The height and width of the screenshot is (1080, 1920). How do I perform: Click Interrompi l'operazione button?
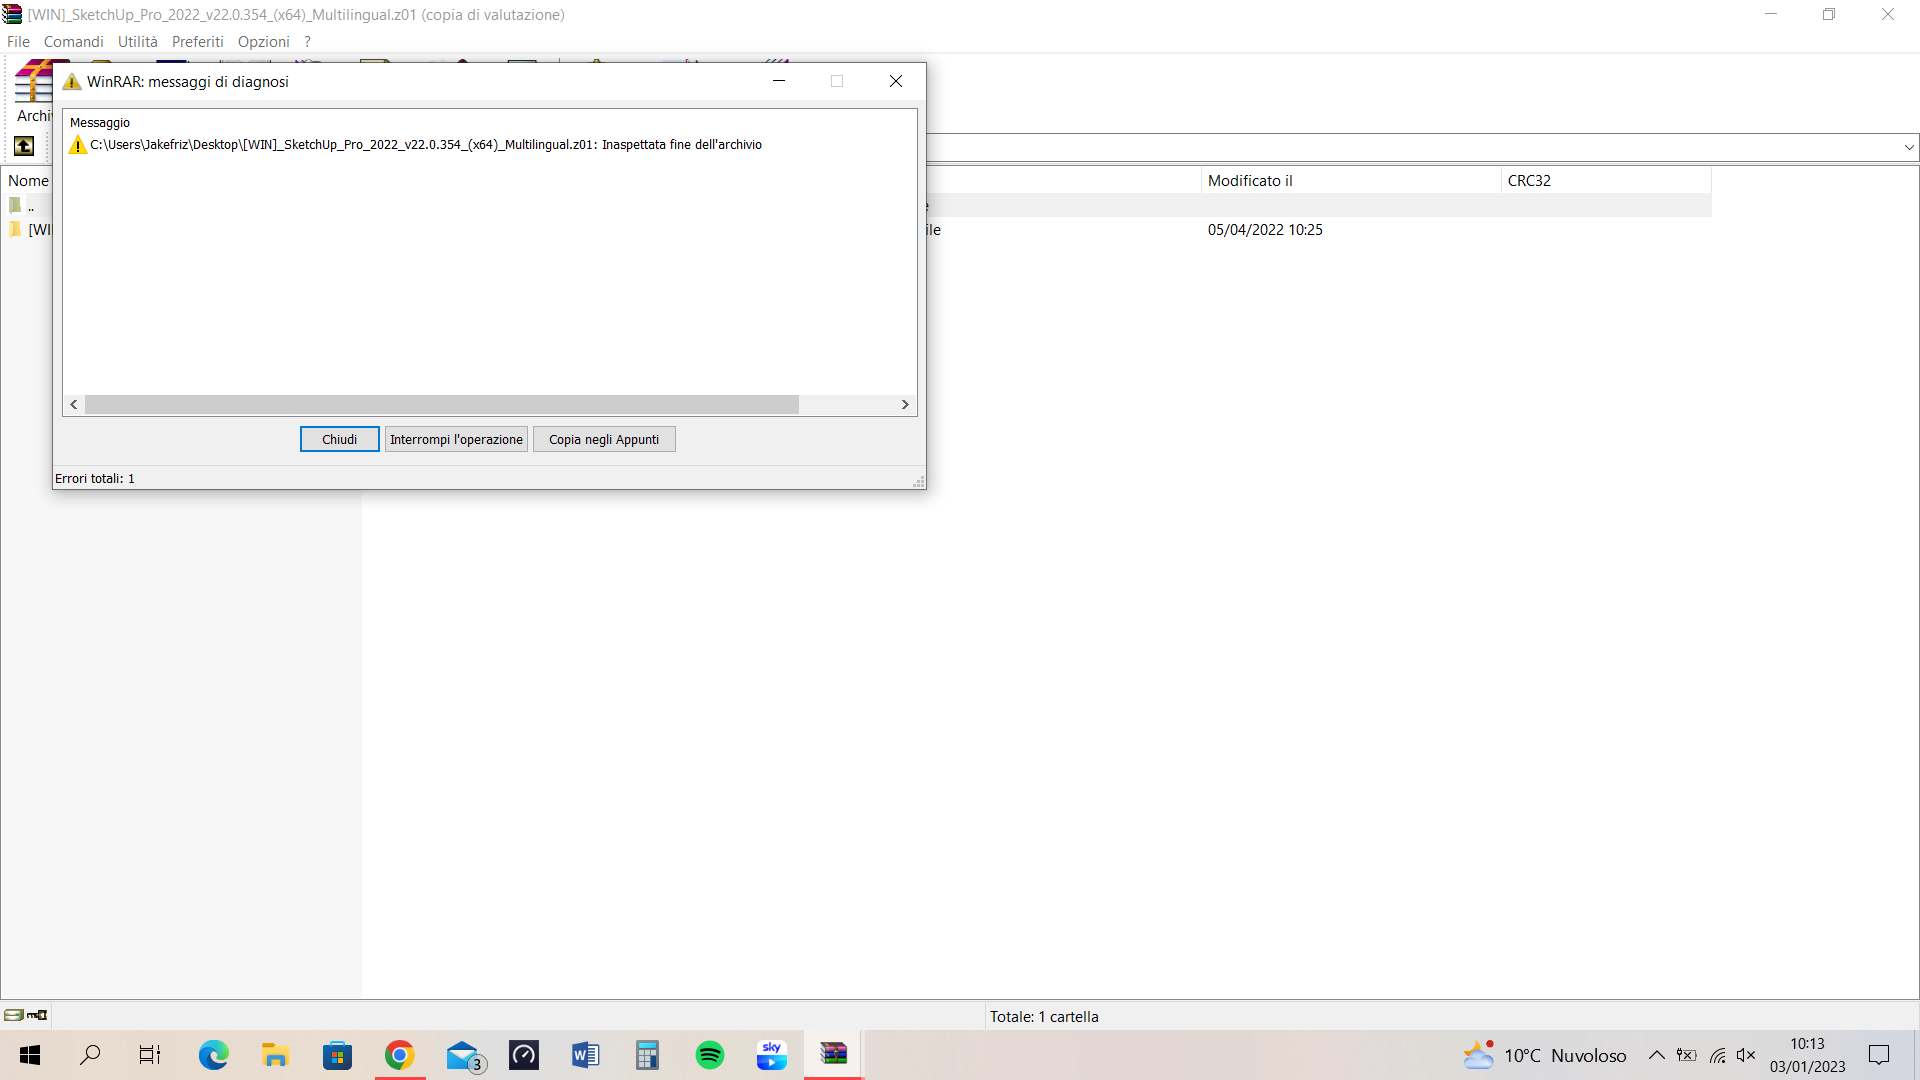click(x=456, y=439)
